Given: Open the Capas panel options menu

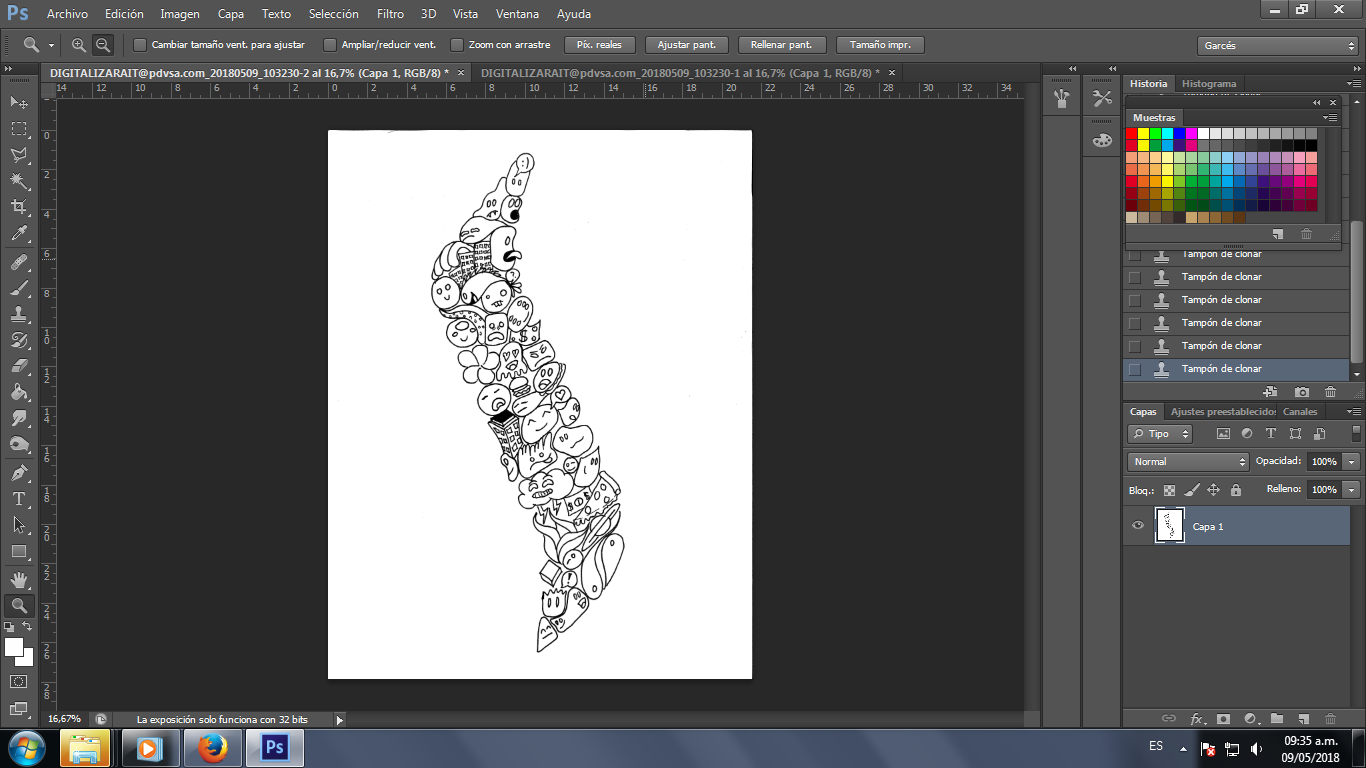Looking at the screenshot, I should [x=1353, y=412].
